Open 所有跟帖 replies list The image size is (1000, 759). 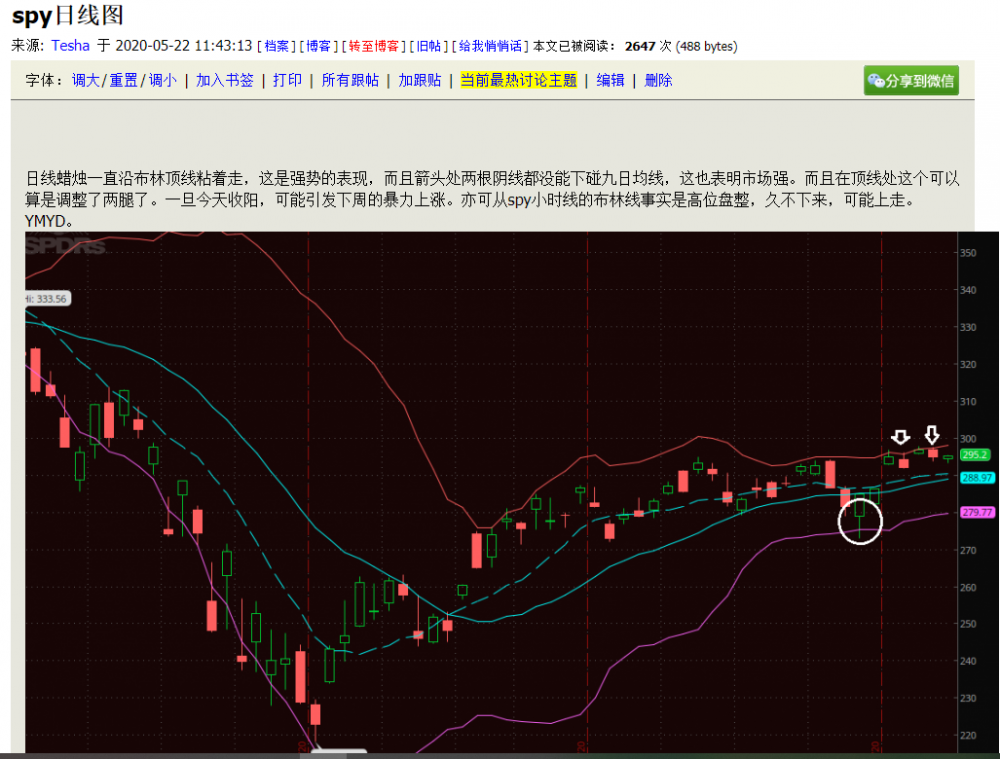pyautogui.click(x=350, y=80)
